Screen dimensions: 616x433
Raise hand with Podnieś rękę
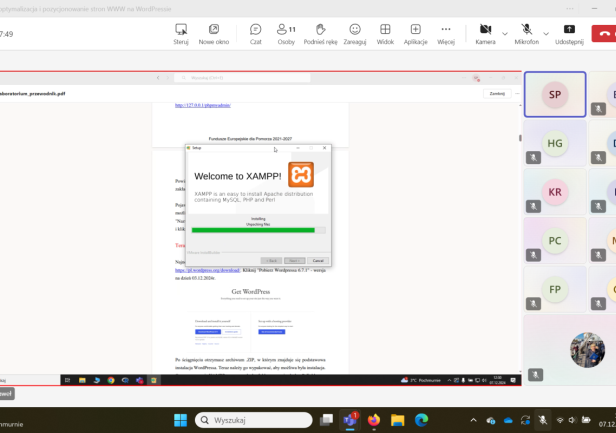320,34
